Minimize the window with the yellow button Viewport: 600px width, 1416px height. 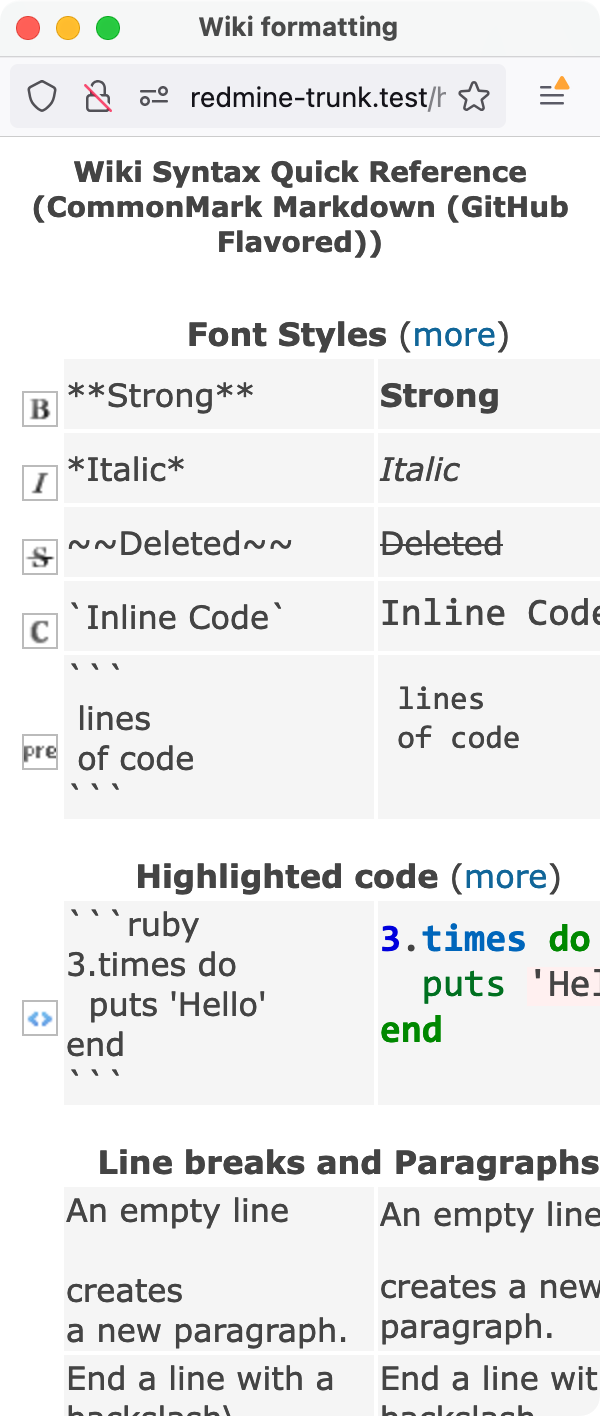tap(68, 28)
